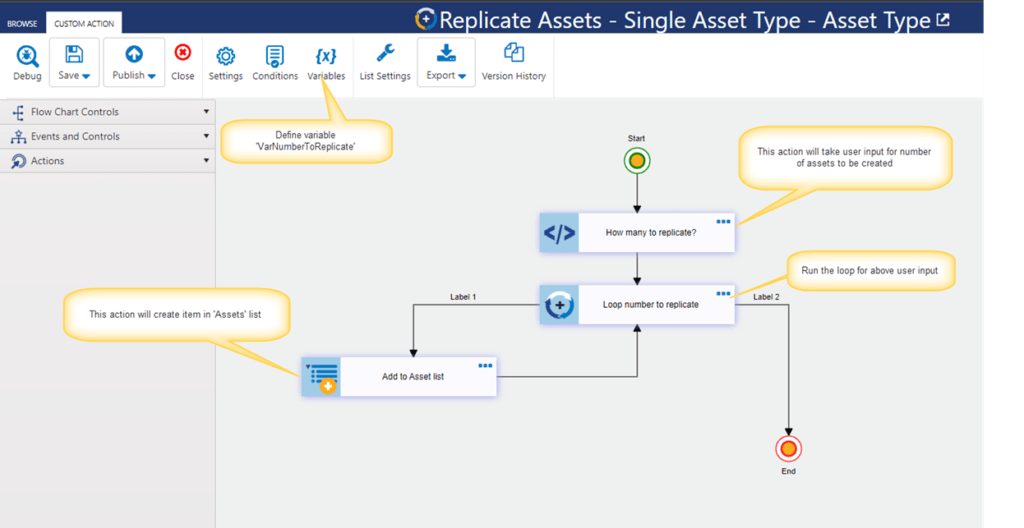Click the Actions section icon
This screenshot has height=528, width=1024.
tap(18, 161)
